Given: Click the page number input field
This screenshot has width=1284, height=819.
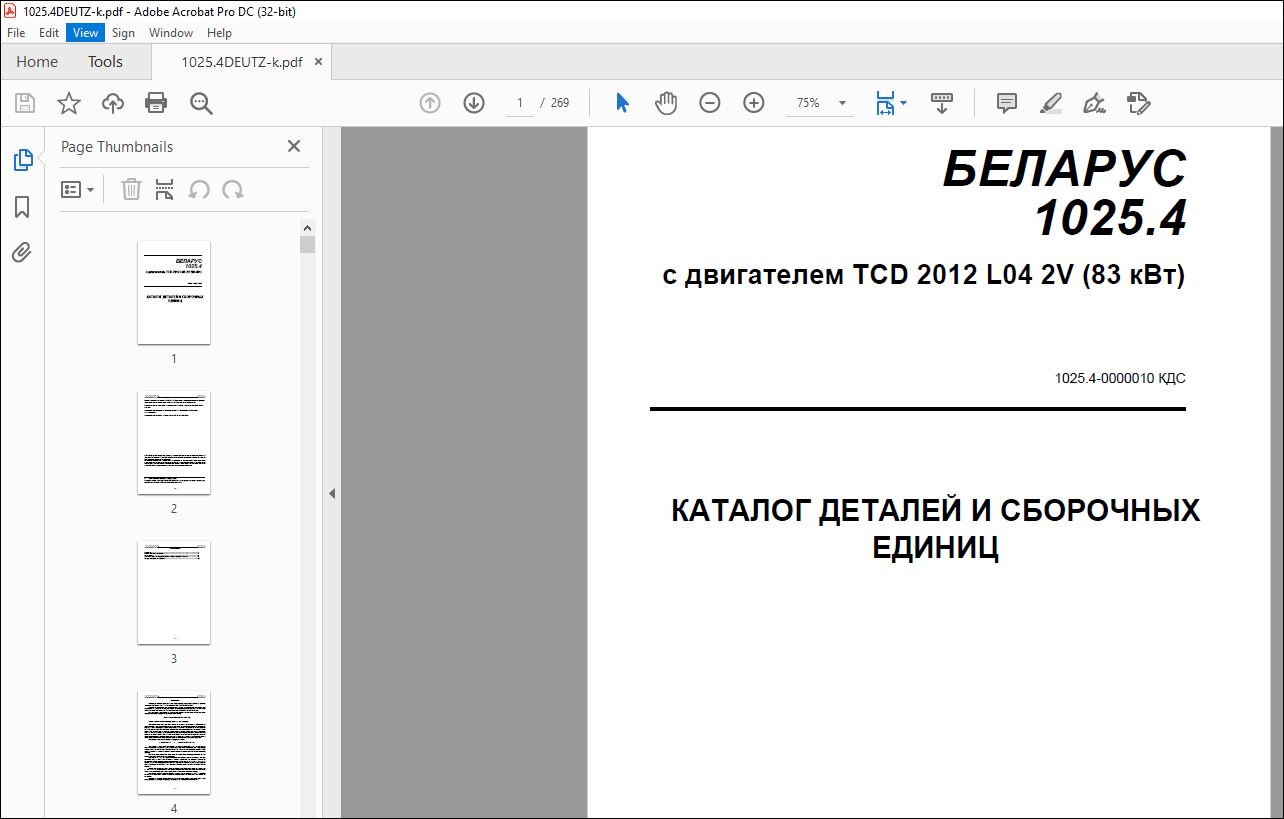Looking at the screenshot, I should pyautogui.click(x=520, y=103).
